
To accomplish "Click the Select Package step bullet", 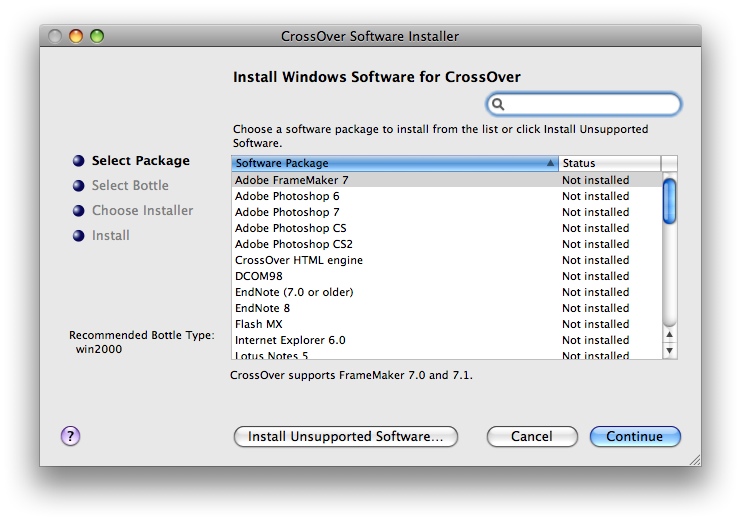I will point(78,161).
